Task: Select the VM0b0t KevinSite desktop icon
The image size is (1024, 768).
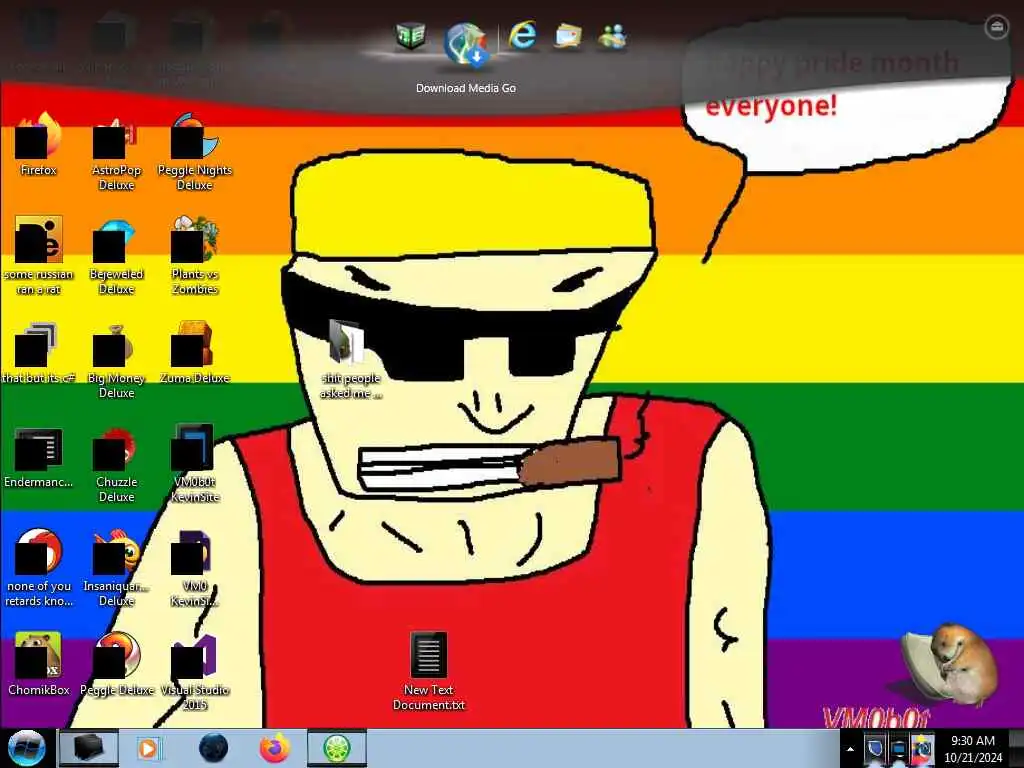Action: (x=195, y=463)
